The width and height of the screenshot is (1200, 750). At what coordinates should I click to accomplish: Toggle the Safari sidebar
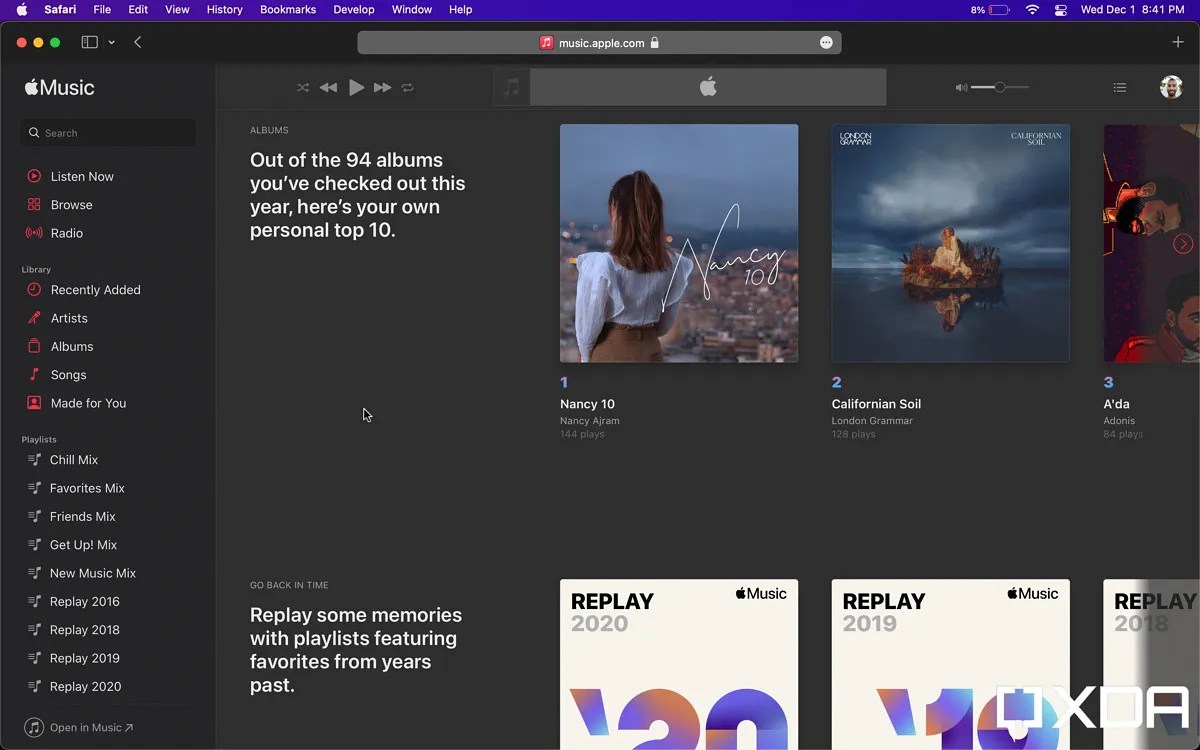pos(89,41)
